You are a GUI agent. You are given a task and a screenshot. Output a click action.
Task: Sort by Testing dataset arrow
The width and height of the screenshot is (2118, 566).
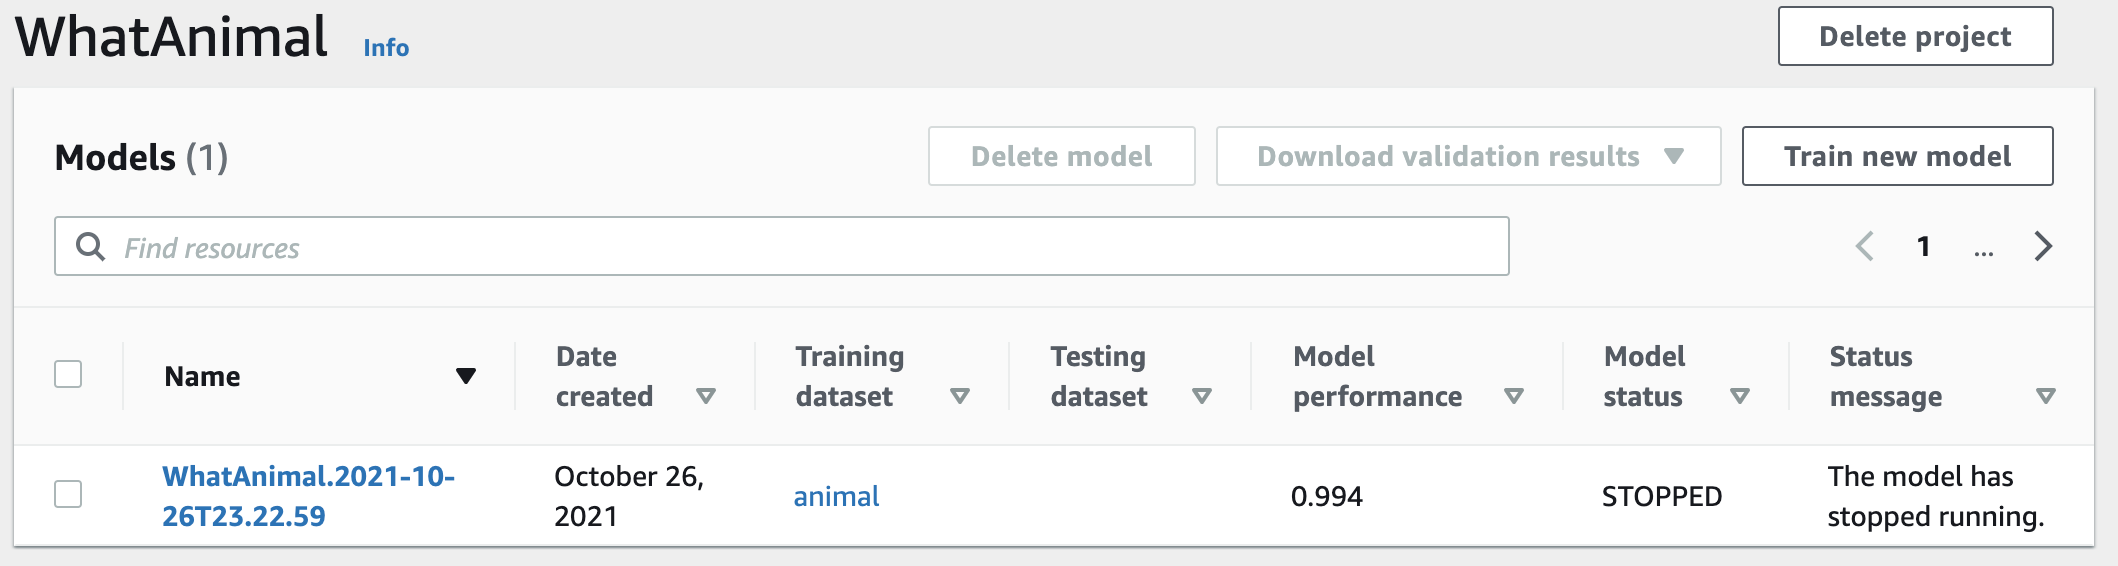click(x=1202, y=397)
